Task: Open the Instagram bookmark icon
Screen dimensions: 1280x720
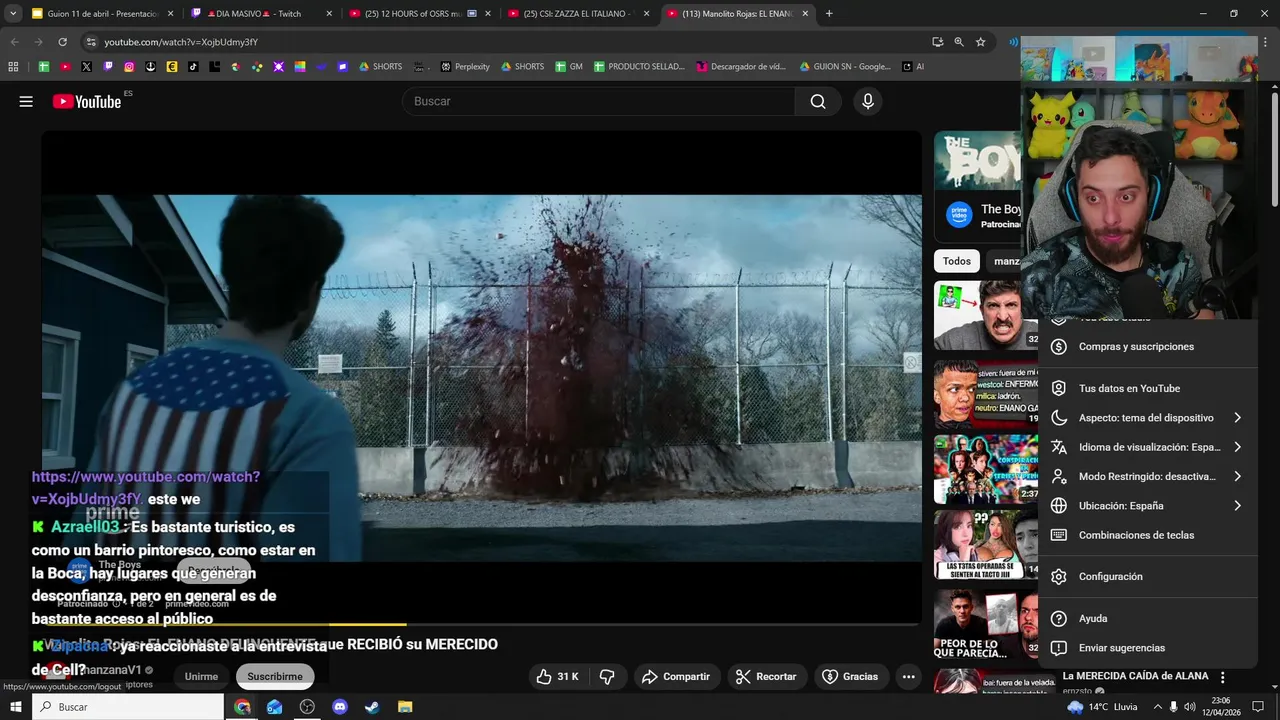Action: click(129, 67)
